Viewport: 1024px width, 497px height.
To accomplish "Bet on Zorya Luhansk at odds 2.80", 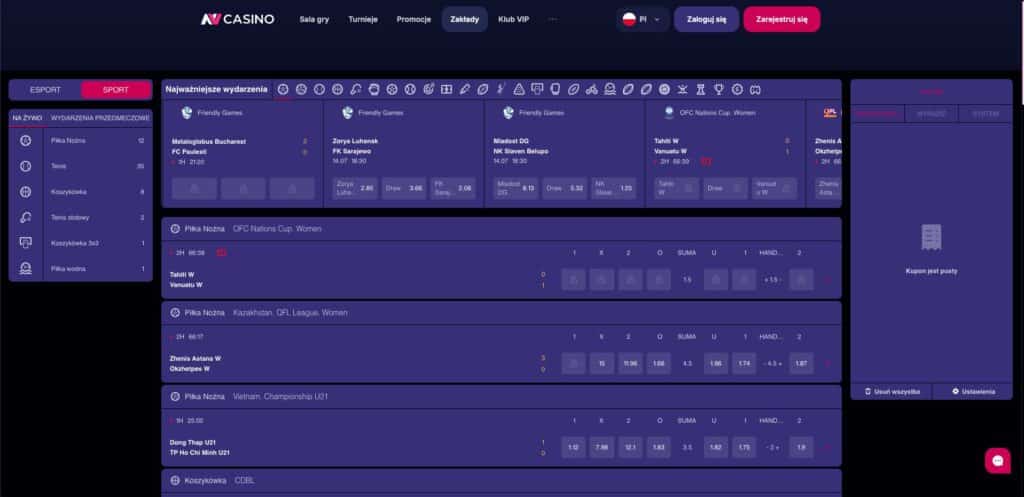I will point(355,188).
